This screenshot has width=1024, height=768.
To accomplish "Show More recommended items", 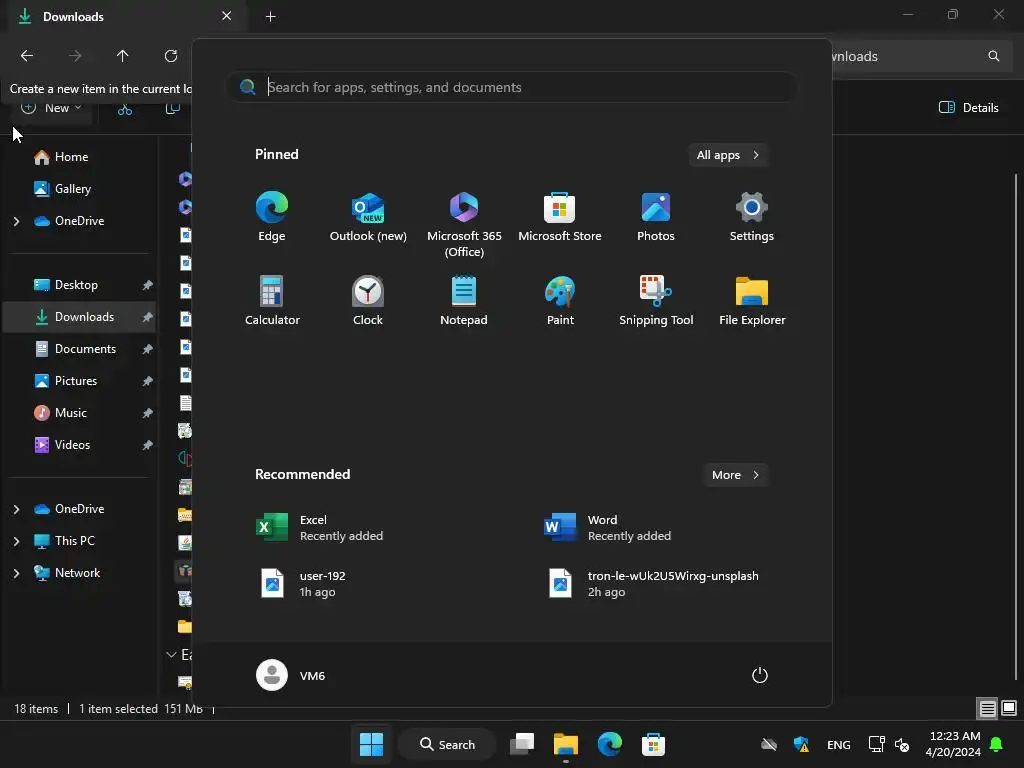I will coord(735,475).
